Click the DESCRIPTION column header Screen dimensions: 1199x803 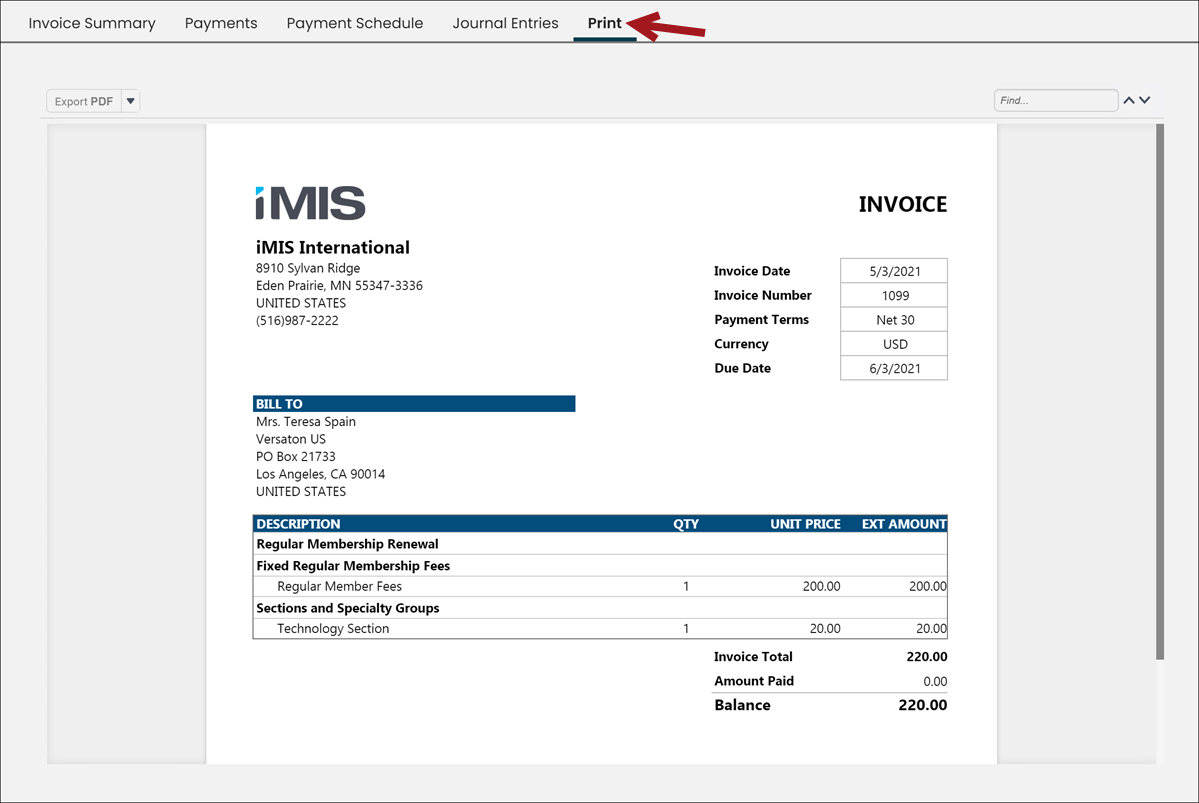click(298, 524)
